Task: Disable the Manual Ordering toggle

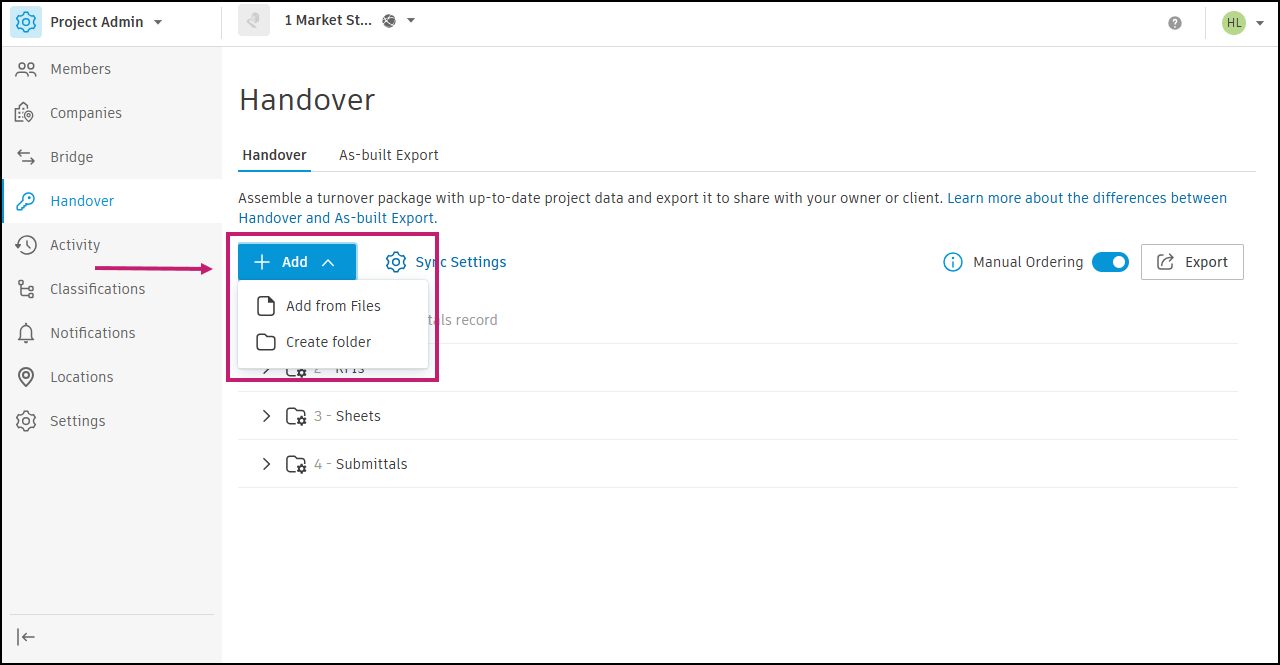Action: 1110,261
